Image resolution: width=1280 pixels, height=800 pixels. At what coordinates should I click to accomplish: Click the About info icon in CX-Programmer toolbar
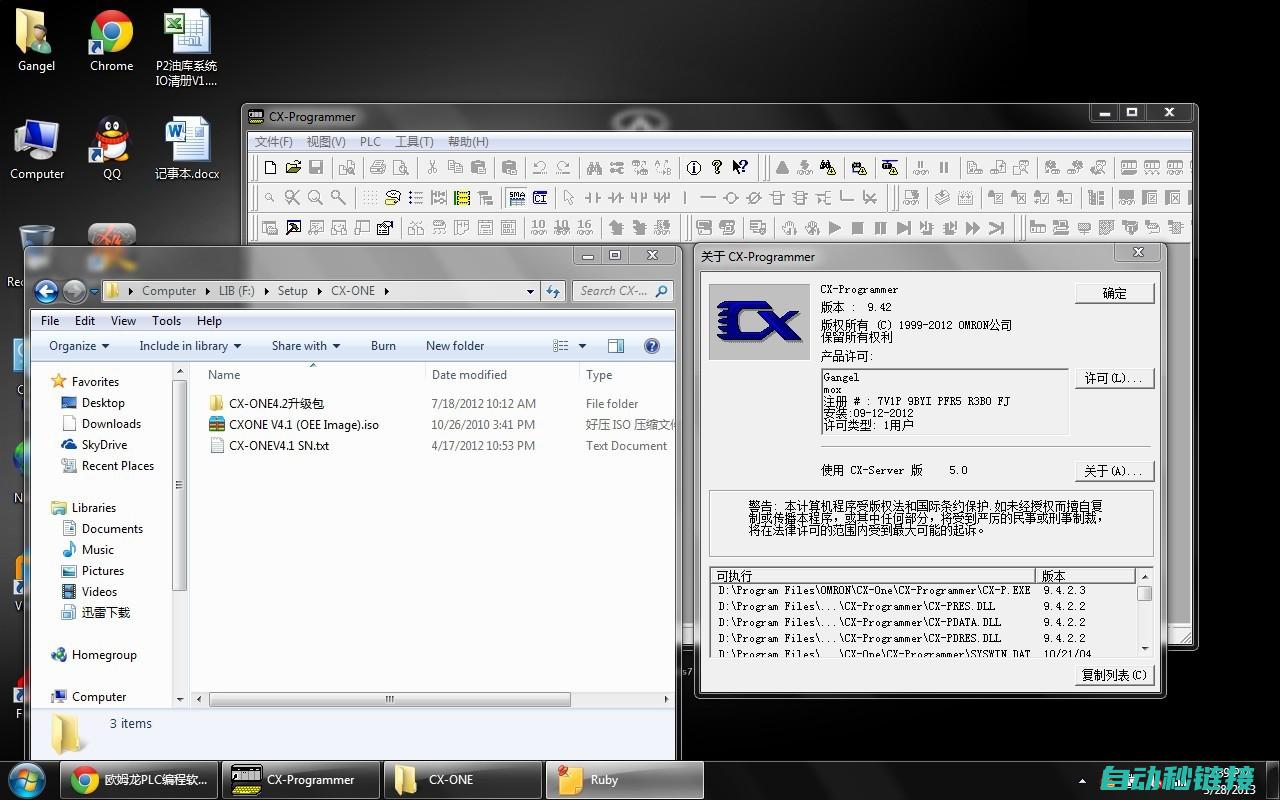pos(693,168)
